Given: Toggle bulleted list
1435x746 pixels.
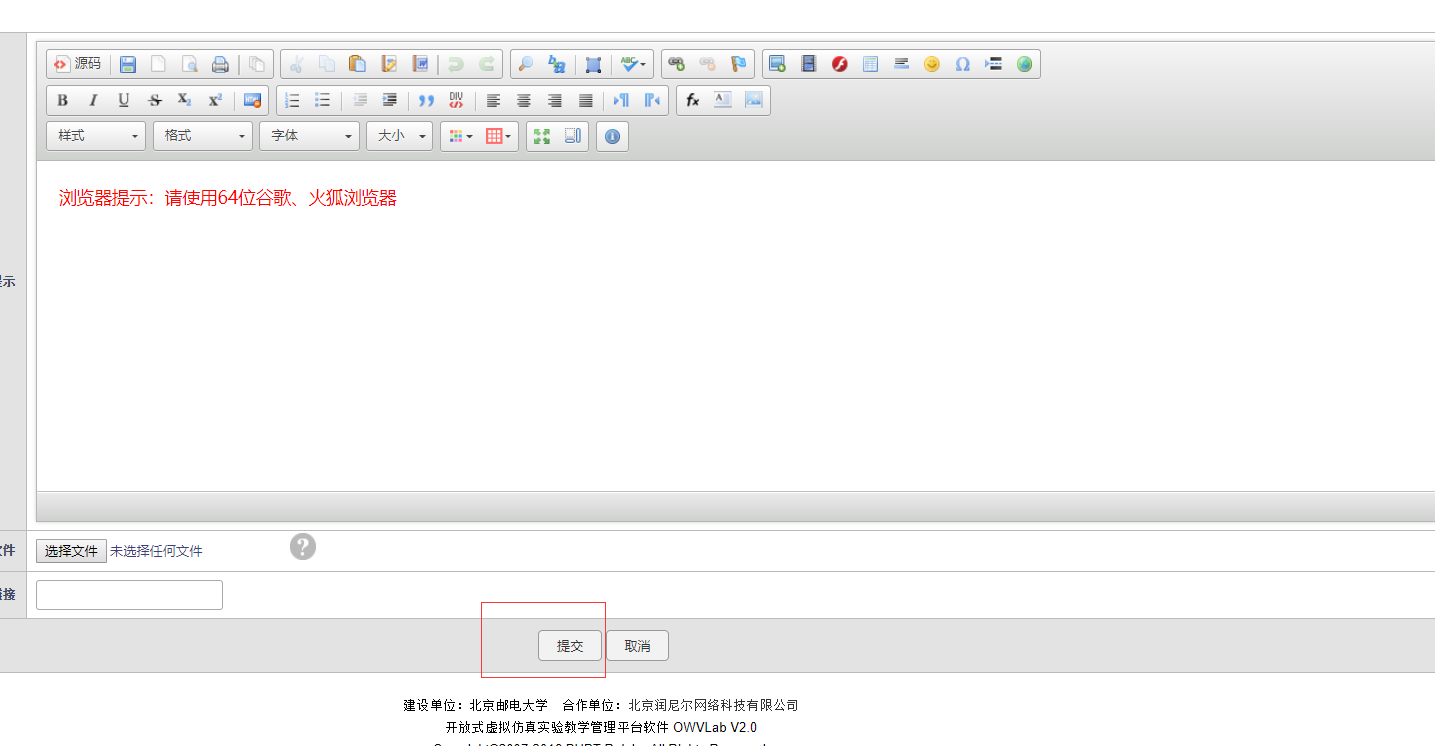Looking at the screenshot, I should pos(322,100).
